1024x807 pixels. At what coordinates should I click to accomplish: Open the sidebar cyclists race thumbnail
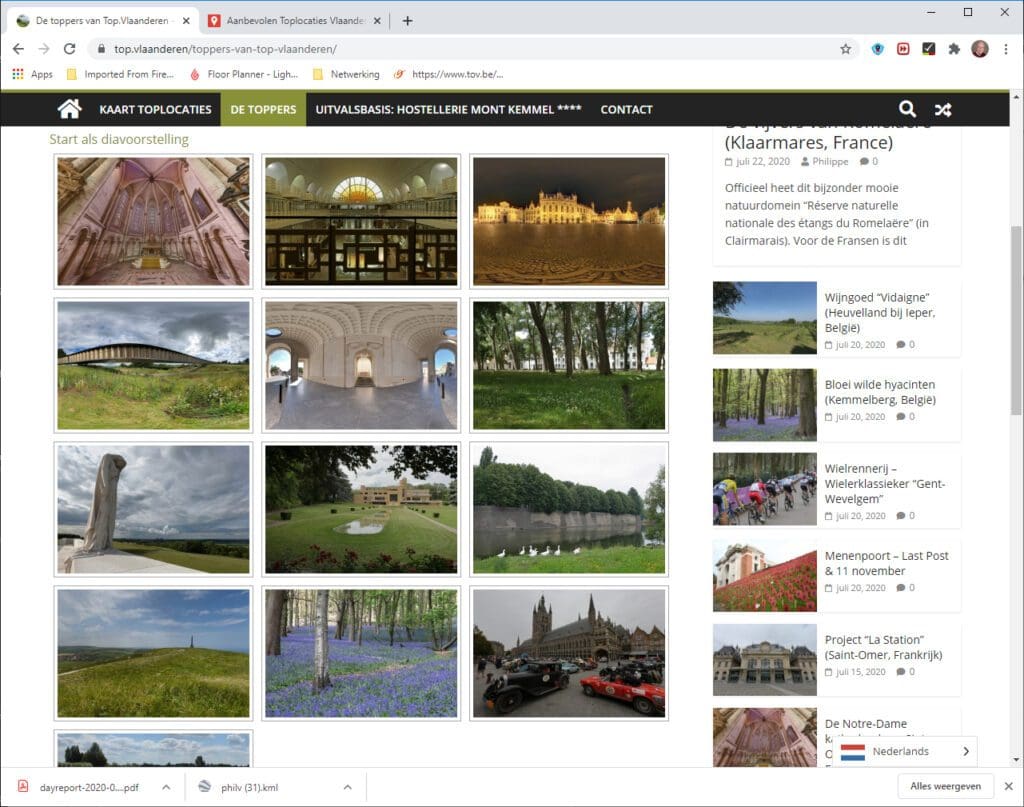pos(765,489)
